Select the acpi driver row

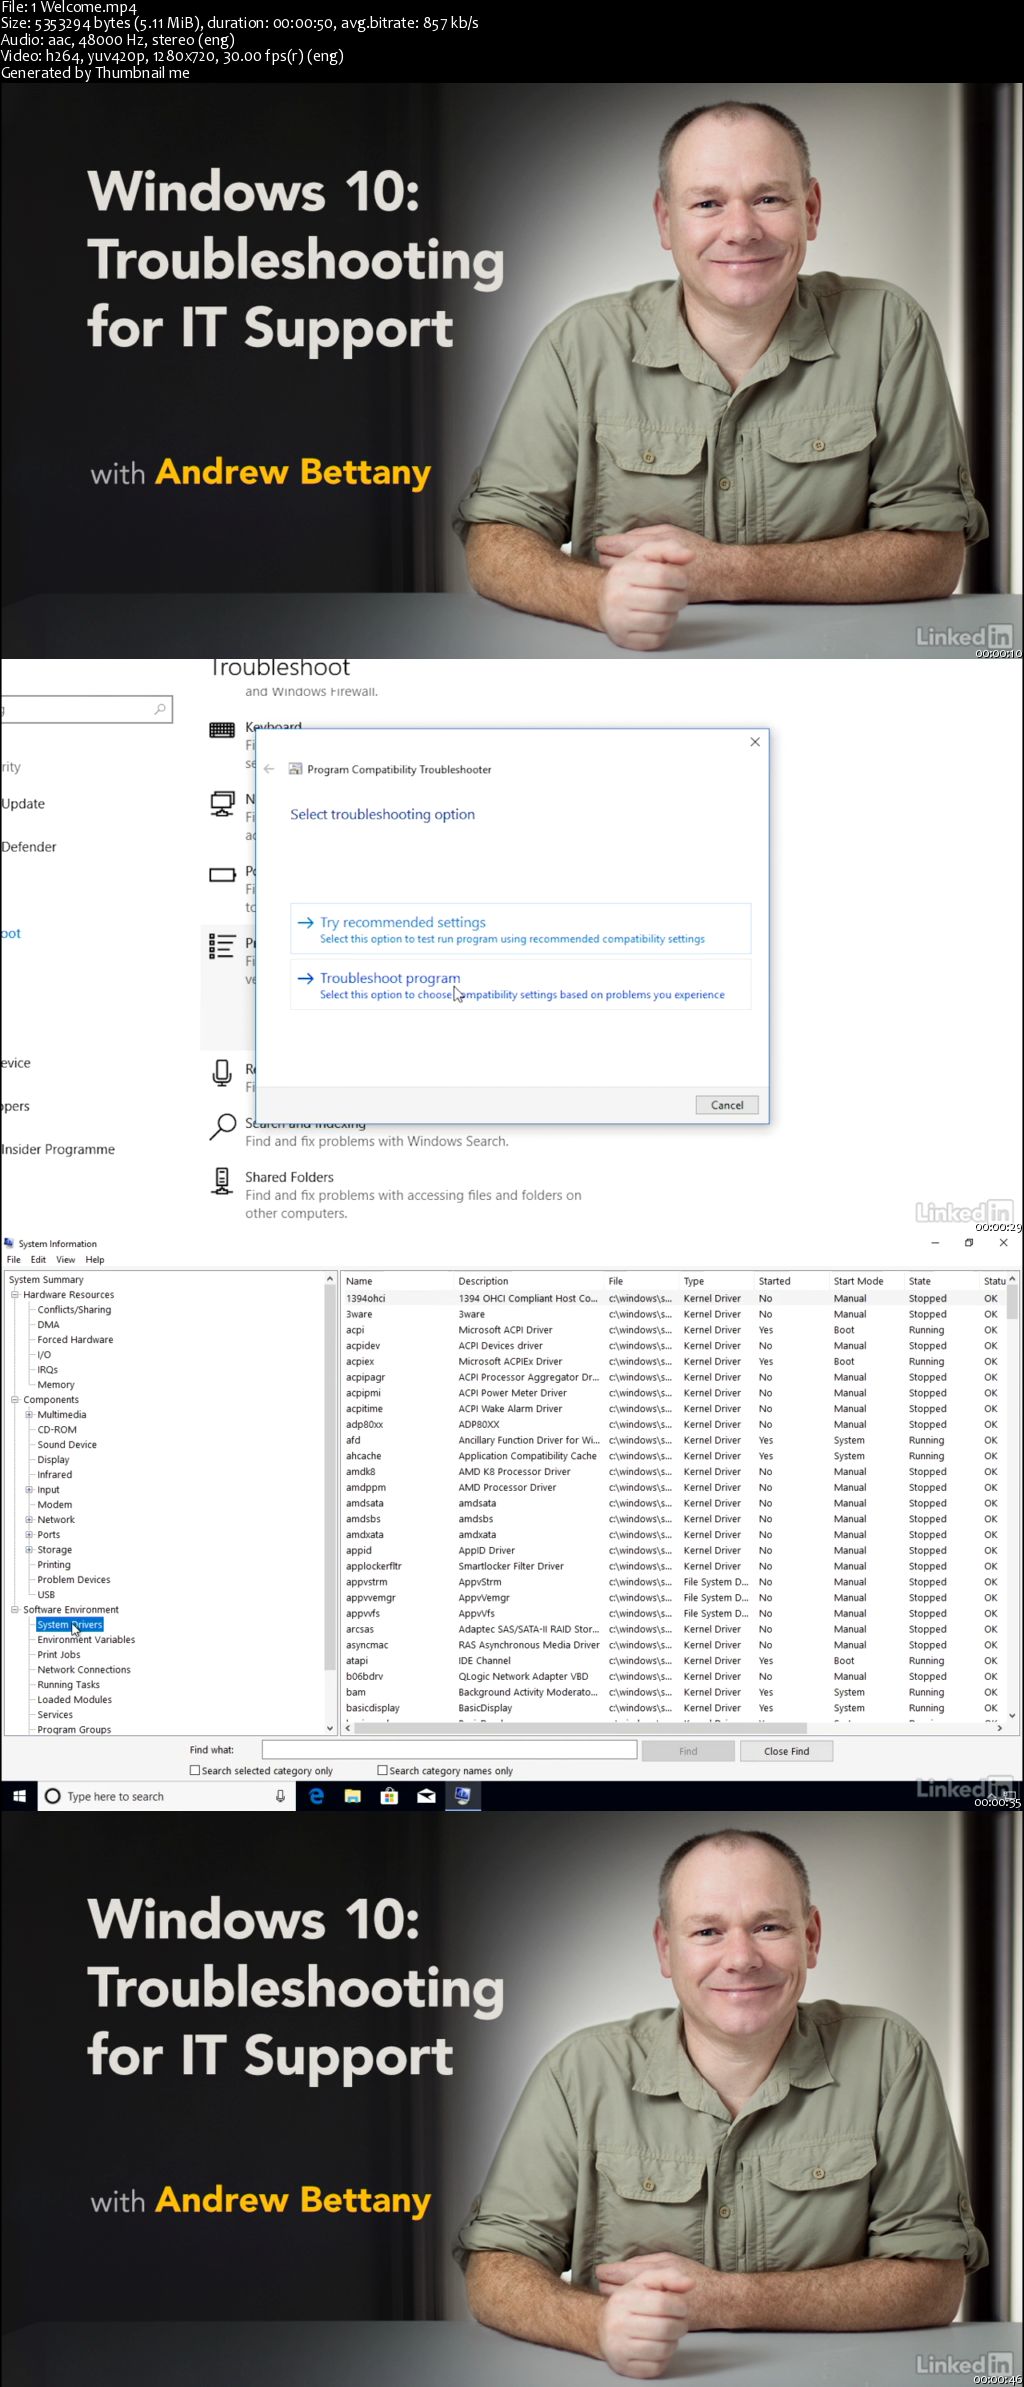pos(674,1330)
